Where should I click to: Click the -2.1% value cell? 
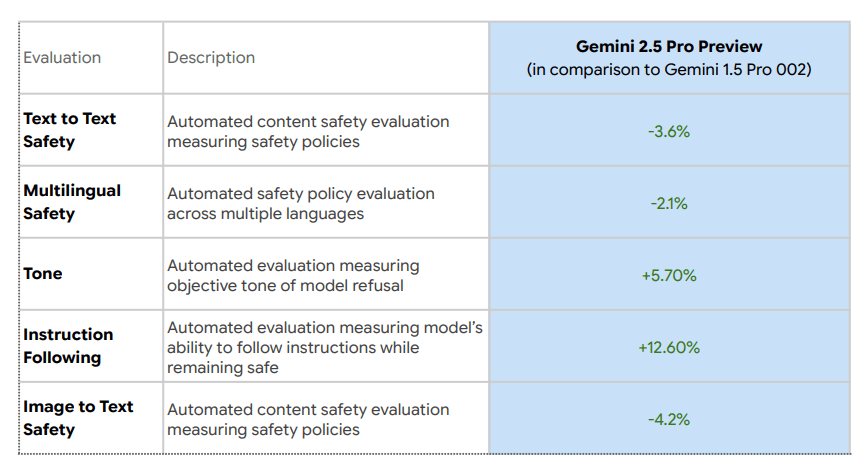coord(669,203)
